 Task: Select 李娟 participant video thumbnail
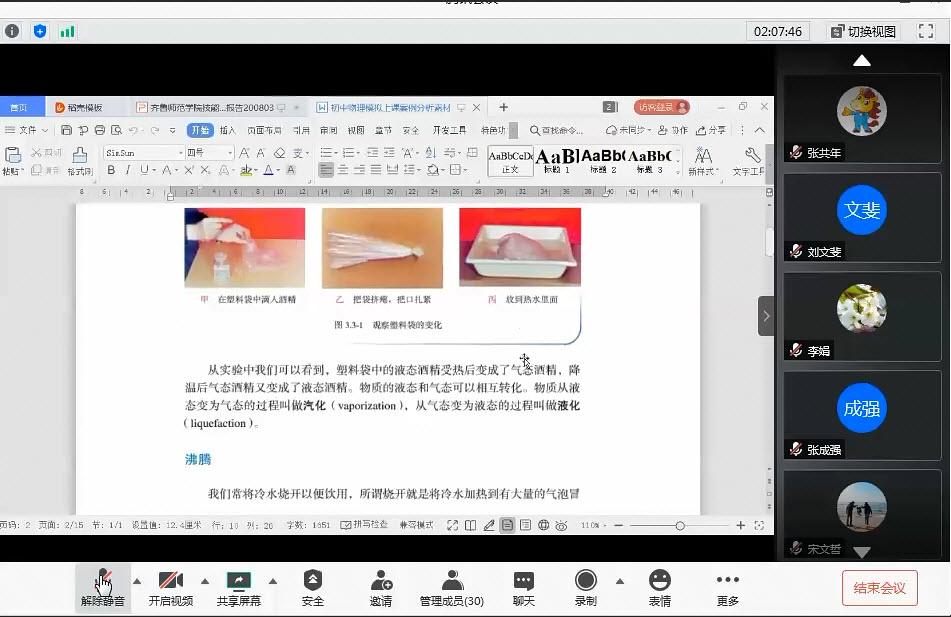click(x=861, y=316)
